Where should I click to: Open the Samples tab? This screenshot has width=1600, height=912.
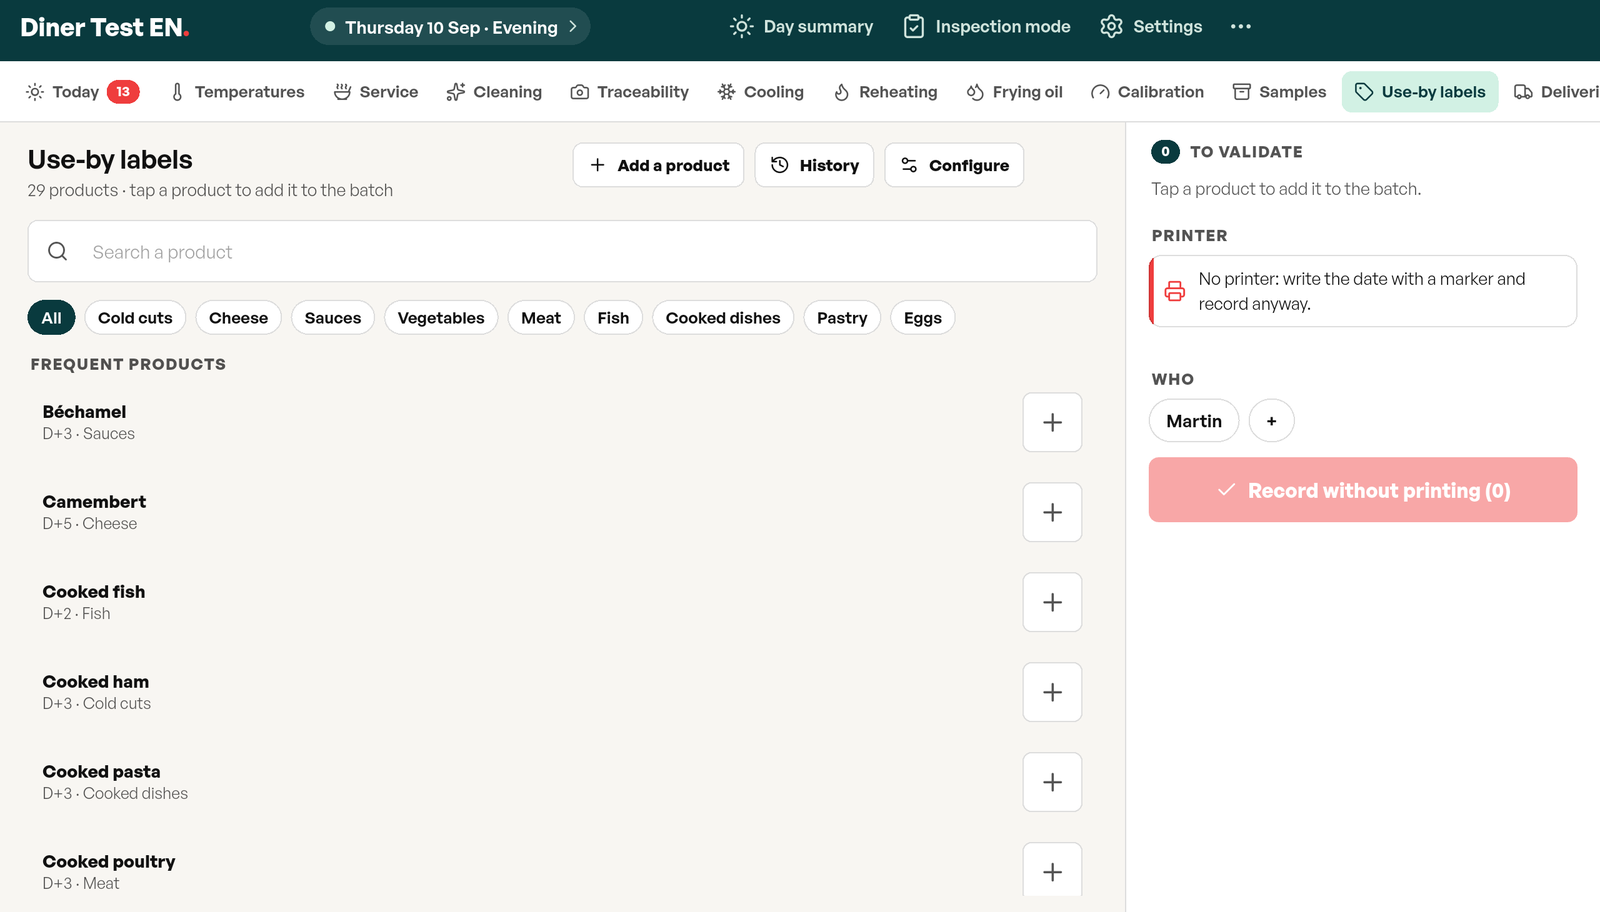[x=1279, y=92]
